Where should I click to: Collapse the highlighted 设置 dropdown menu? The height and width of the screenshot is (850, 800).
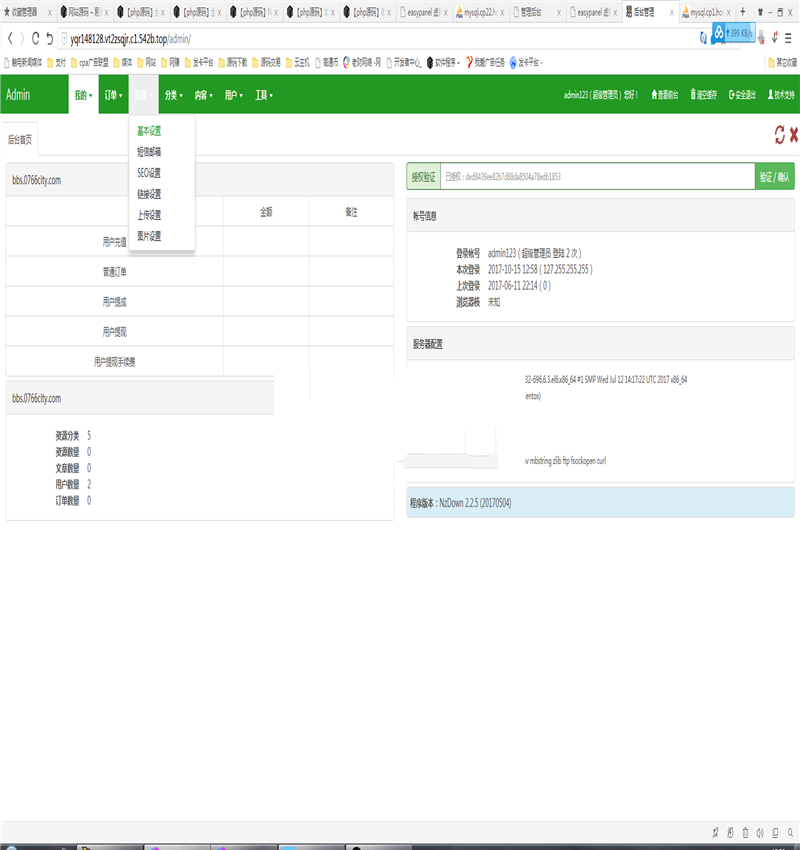(x=144, y=95)
